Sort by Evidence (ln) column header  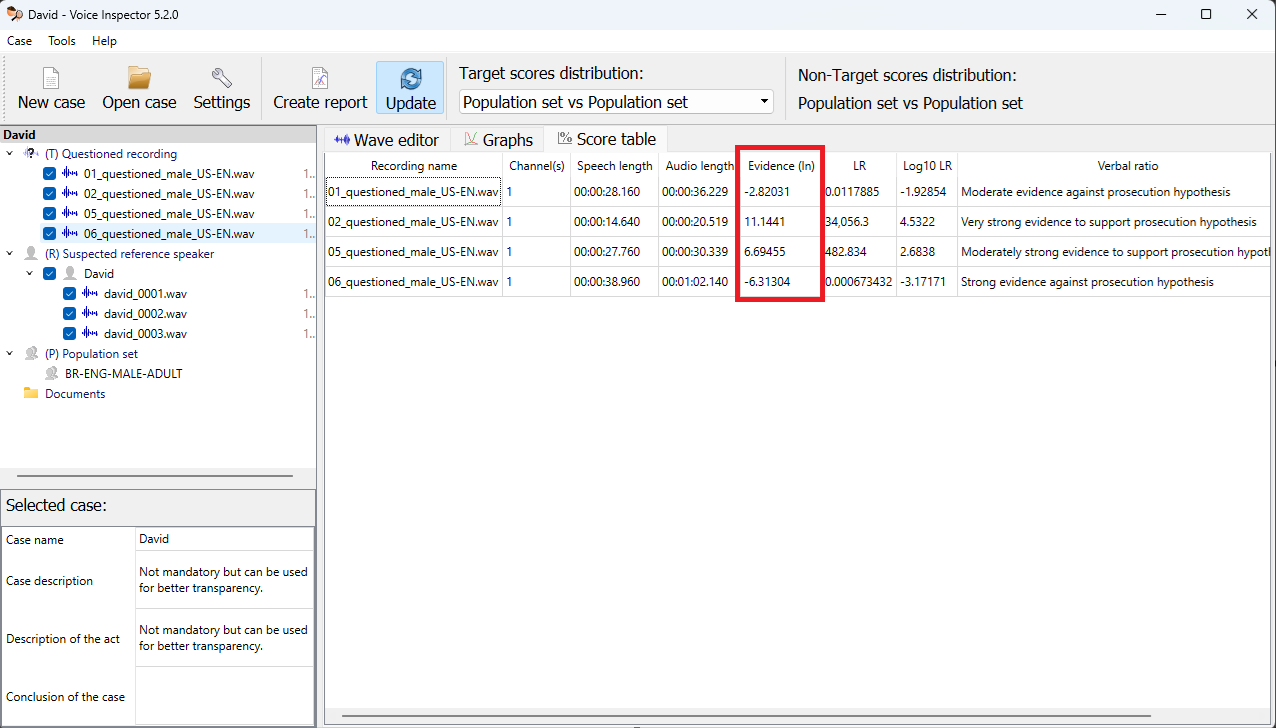tap(781, 166)
